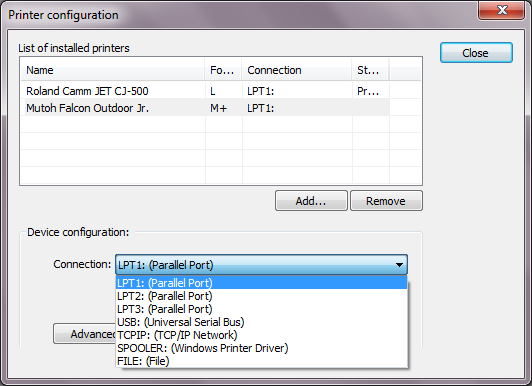This screenshot has height=386, width=532.
Task: Click the Fo... column header
Action: click(224, 70)
